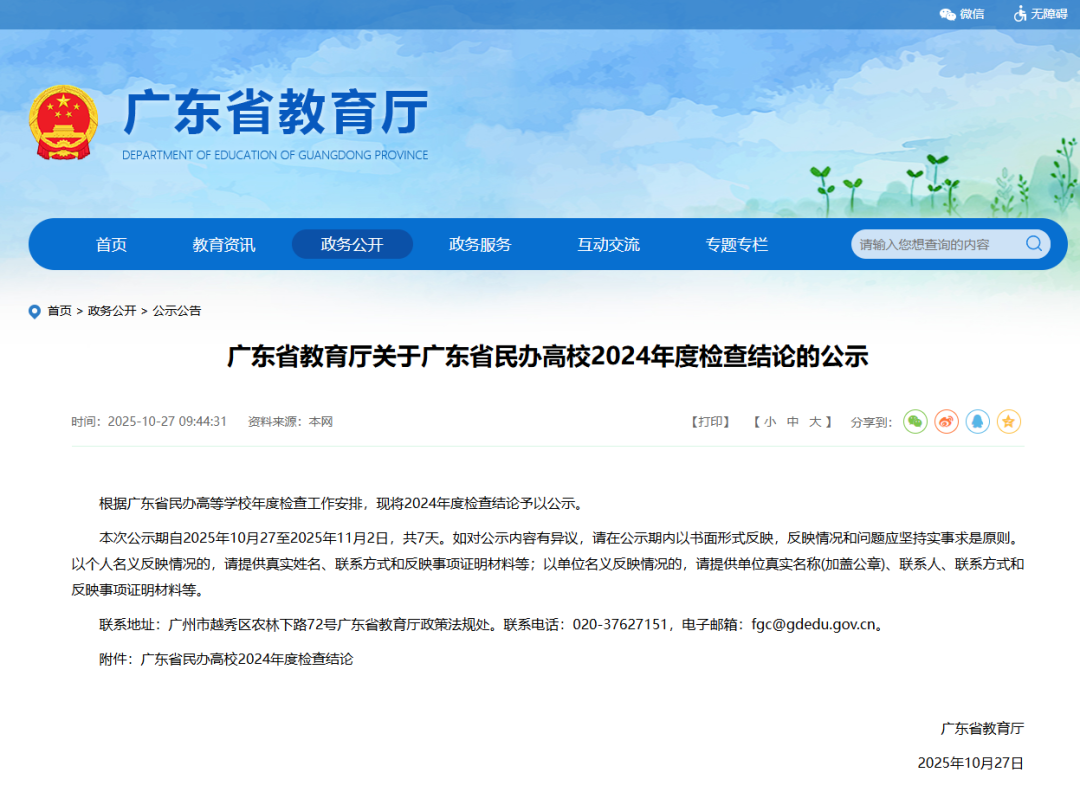The height and width of the screenshot is (792, 1080).
Task: Share the article to WeChat
Action: tap(915, 422)
